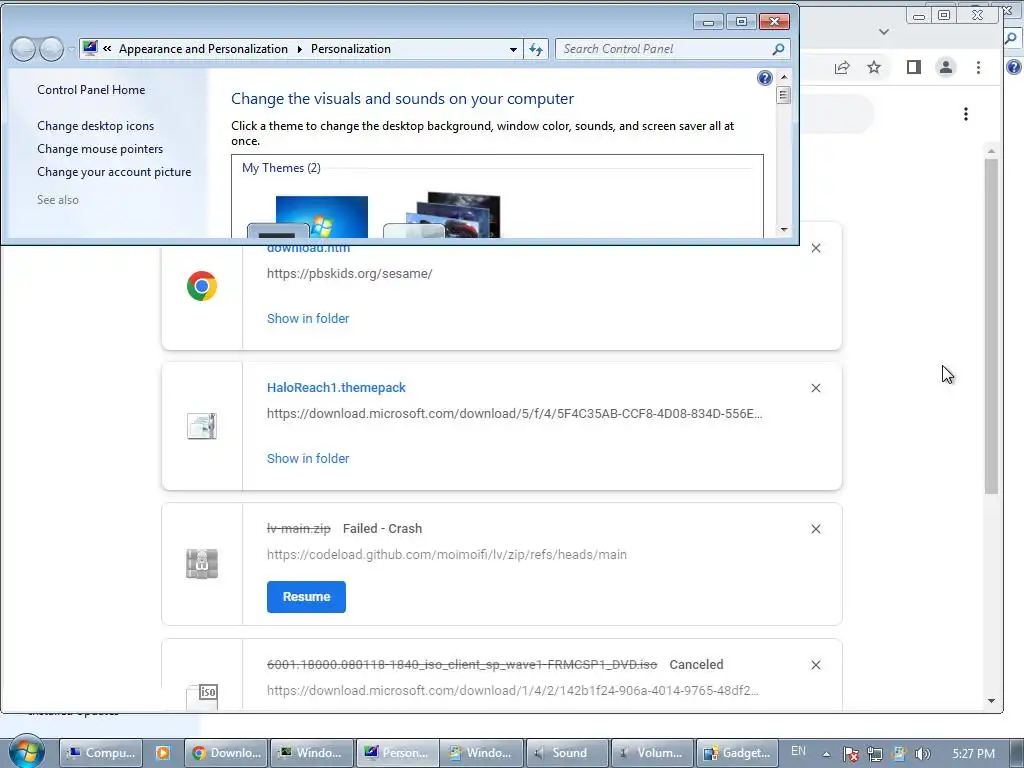Switch to the Computer taskbar button

pos(101,753)
